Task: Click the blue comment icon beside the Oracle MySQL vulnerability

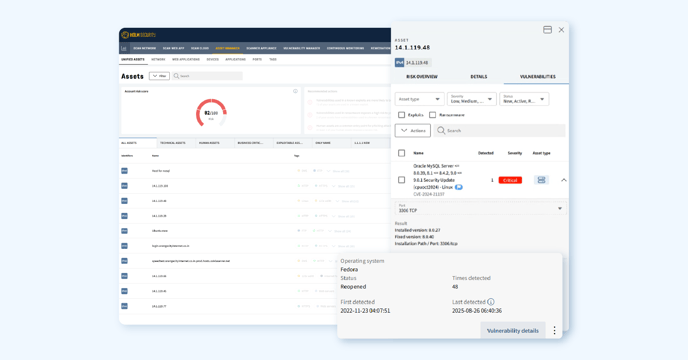Action: (459, 187)
